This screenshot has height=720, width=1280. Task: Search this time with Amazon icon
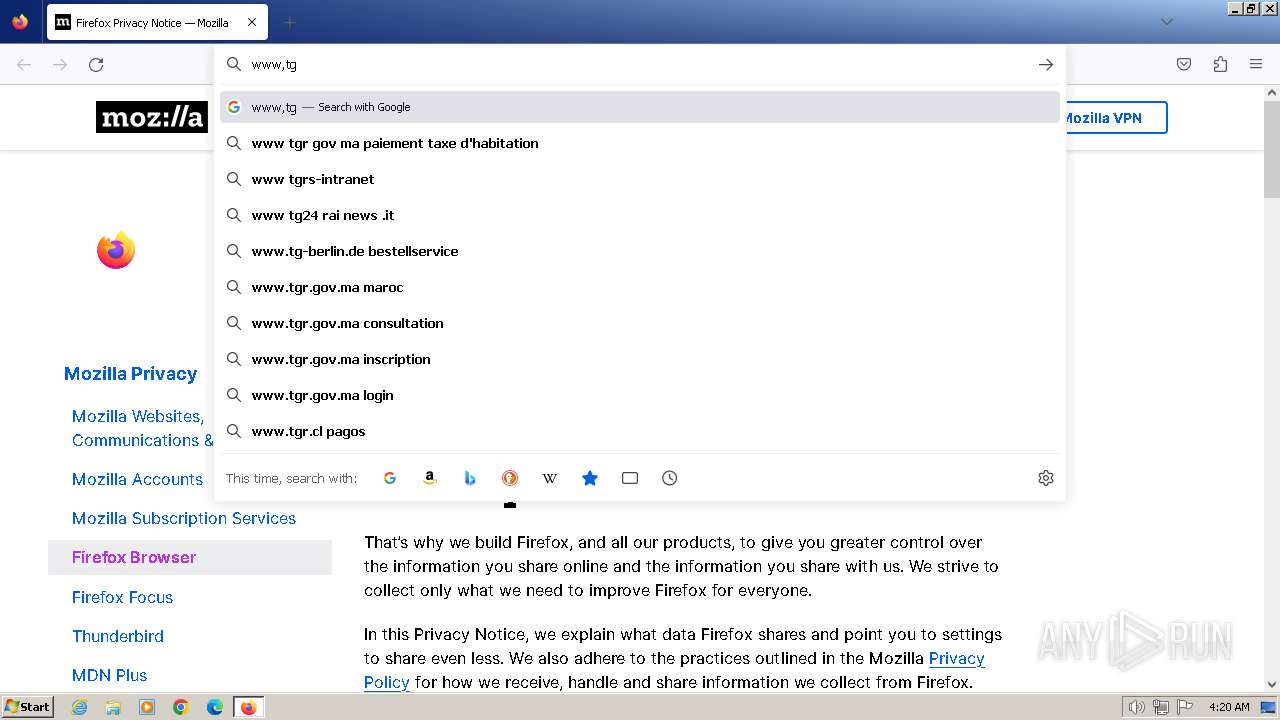pyautogui.click(x=430, y=478)
